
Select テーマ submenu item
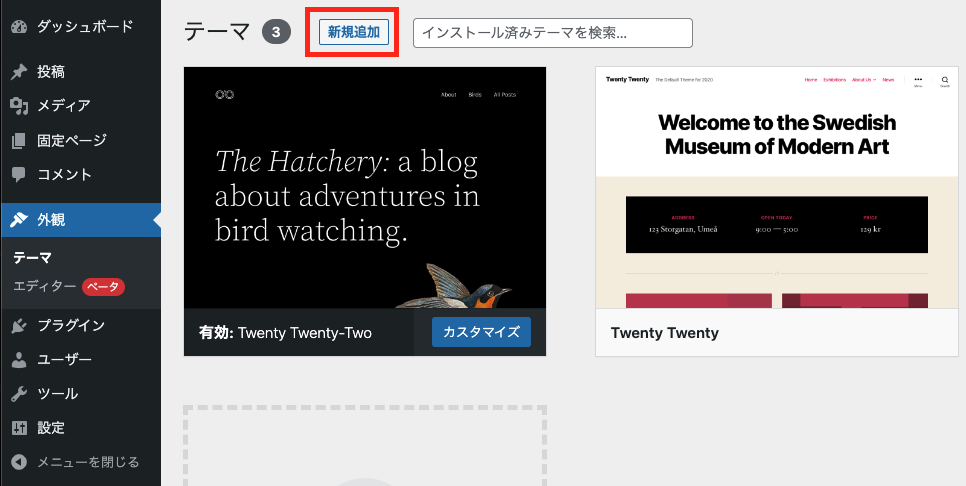(32, 258)
